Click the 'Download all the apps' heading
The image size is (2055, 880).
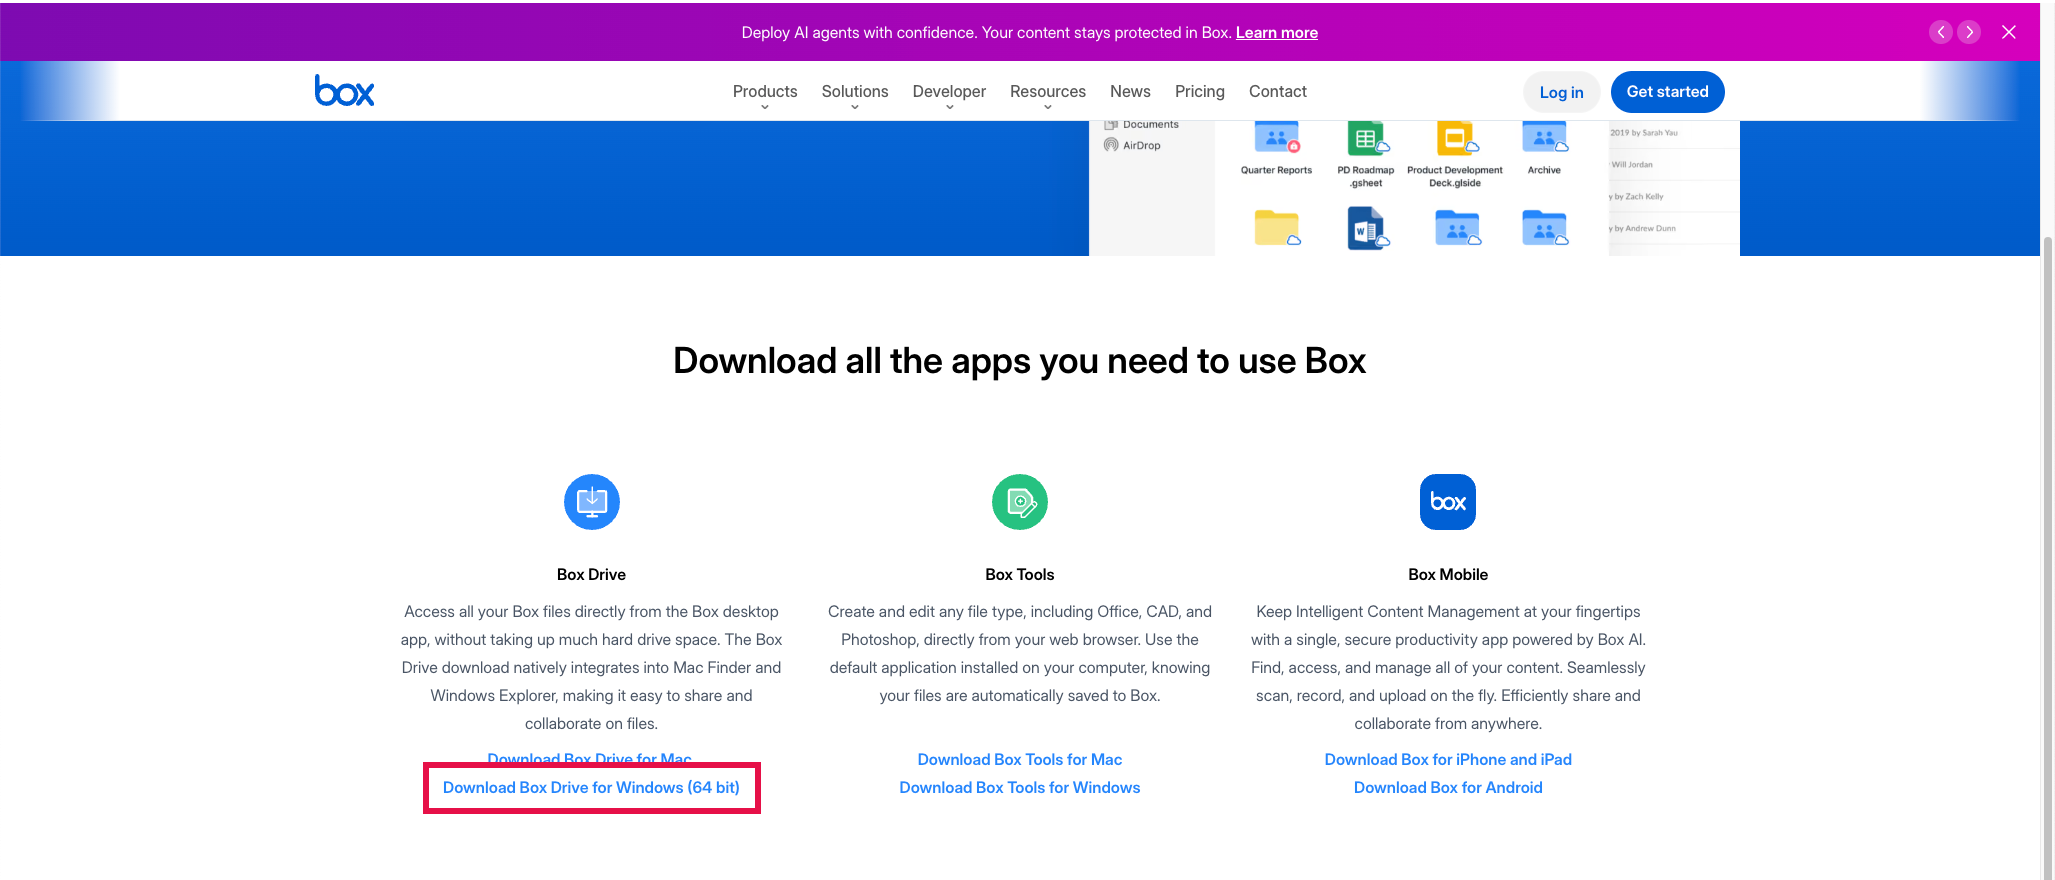coord(1020,360)
